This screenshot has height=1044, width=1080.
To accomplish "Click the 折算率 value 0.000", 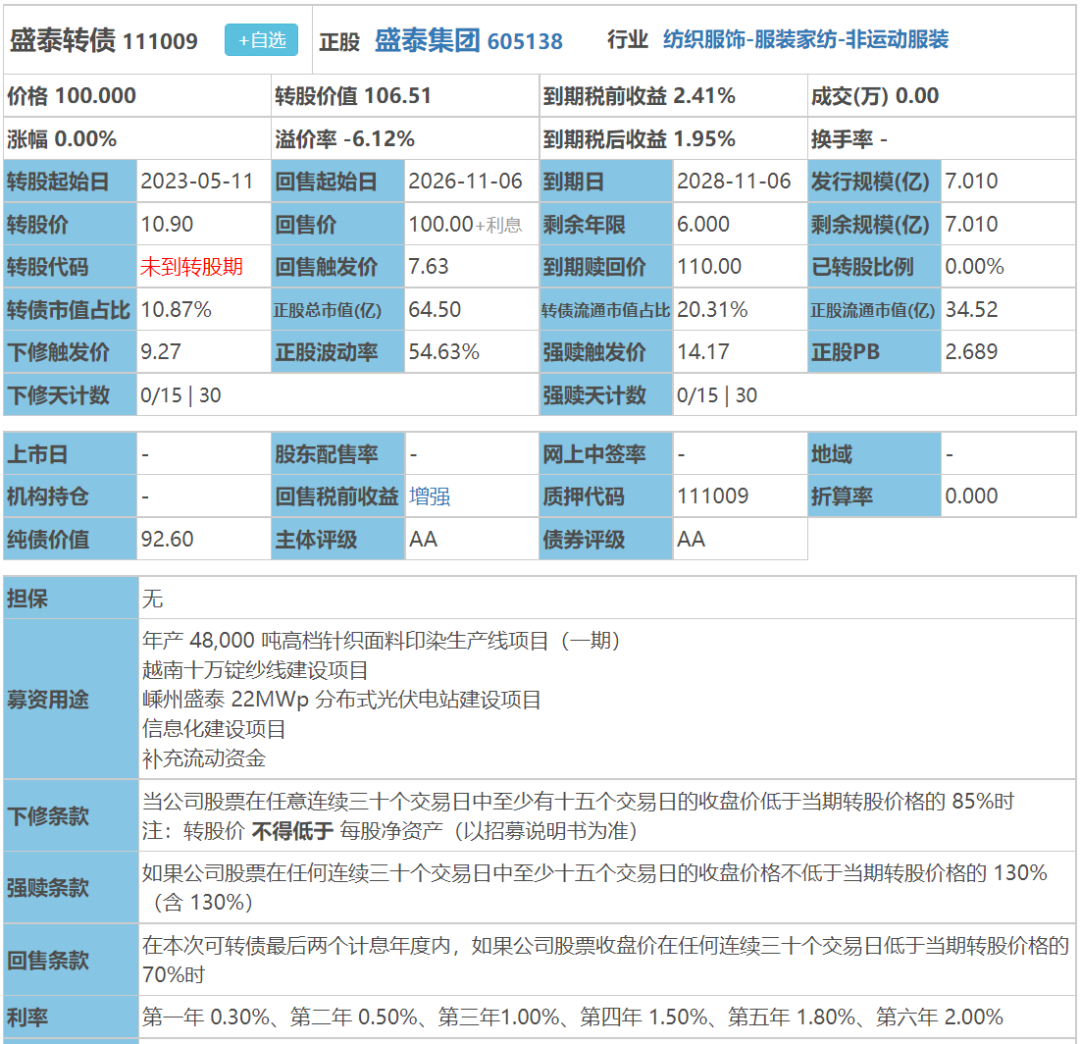I will [x=971, y=496].
